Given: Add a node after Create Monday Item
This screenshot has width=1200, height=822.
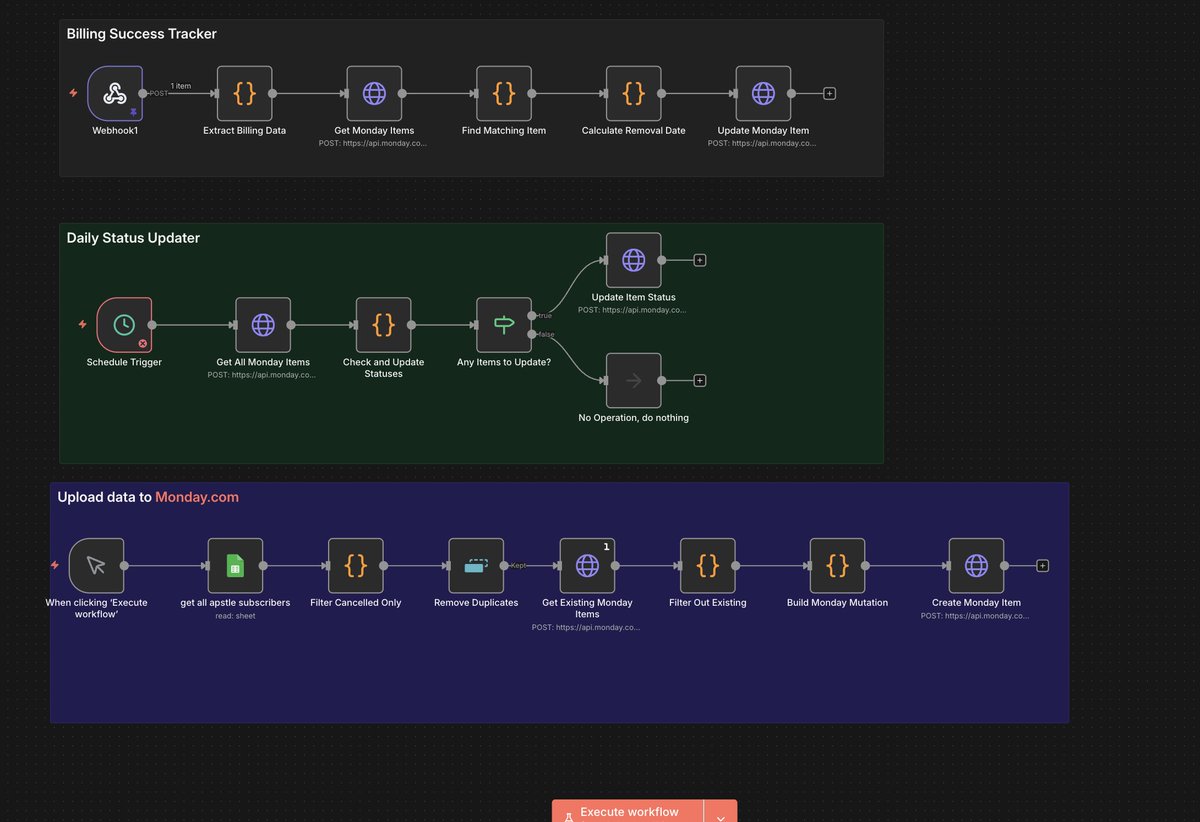Looking at the screenshot, I should click(x=1042, y=565).
